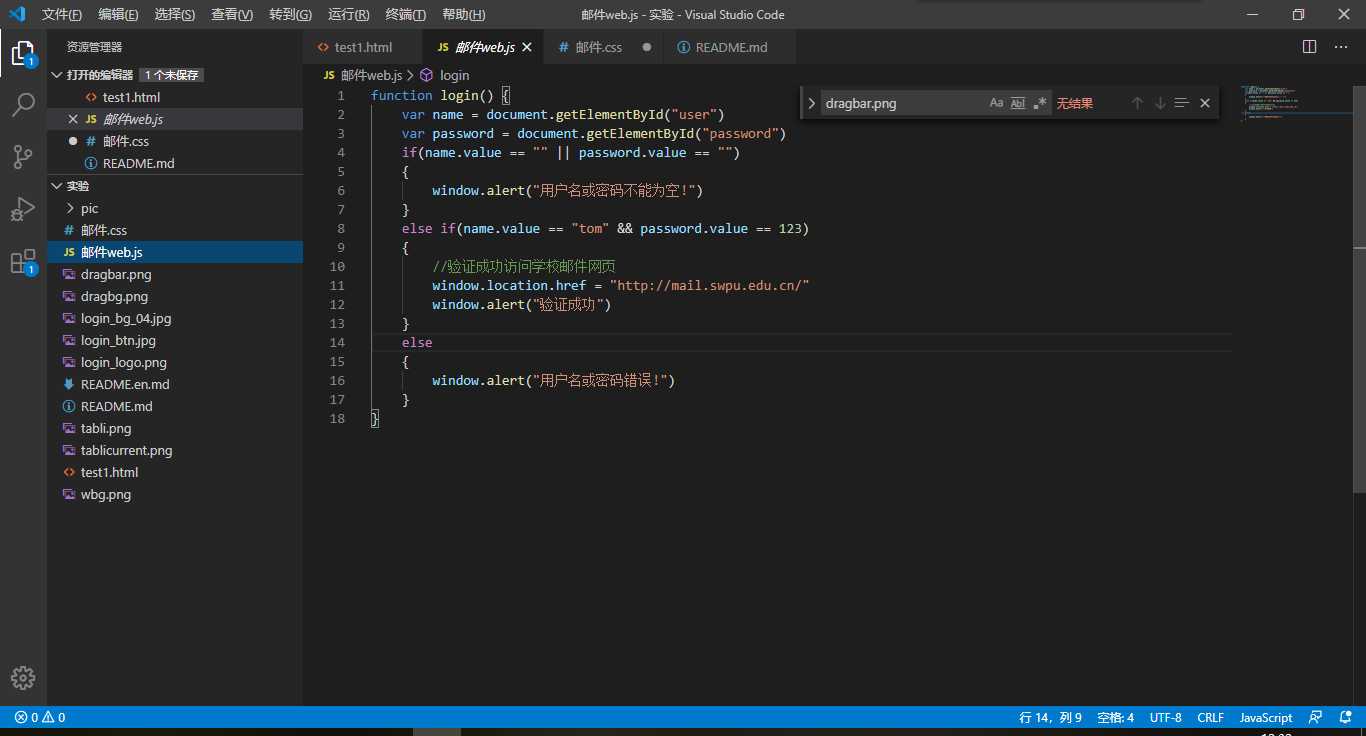Image resolution: width=1366 pixels, height=736 pixels.
Task: Open the editor More Actions menu
Action: point(1343,47)
